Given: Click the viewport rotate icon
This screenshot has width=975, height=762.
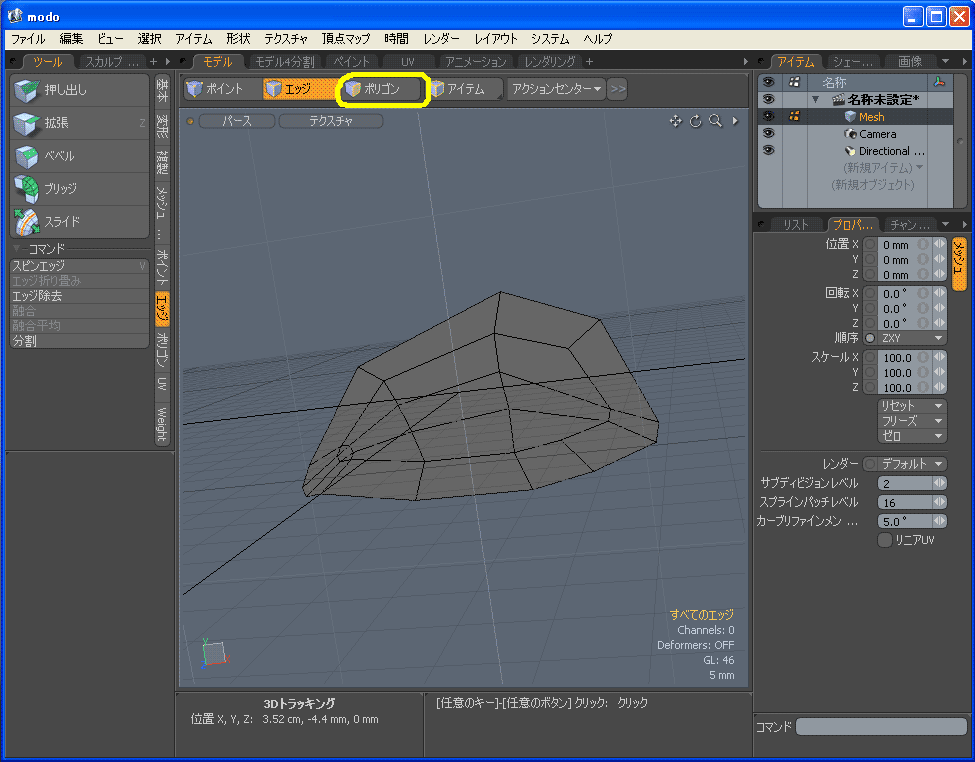Looking at the screenshot, I should [696, 121].
